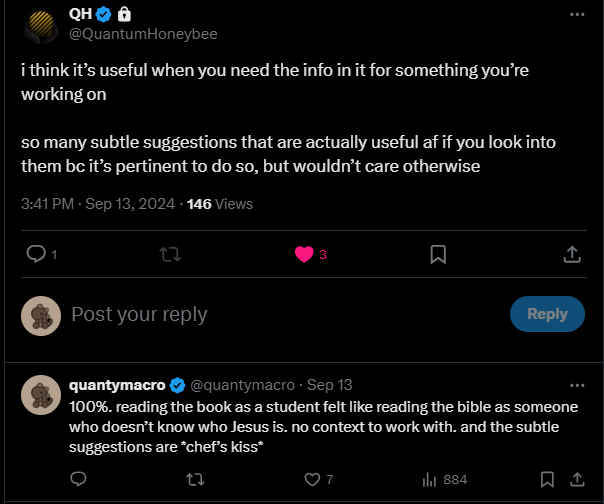The height and width of the screenshot is (504, 604).
Task: Repost quantymacro's reply
Action: click(x=195, y=480)
